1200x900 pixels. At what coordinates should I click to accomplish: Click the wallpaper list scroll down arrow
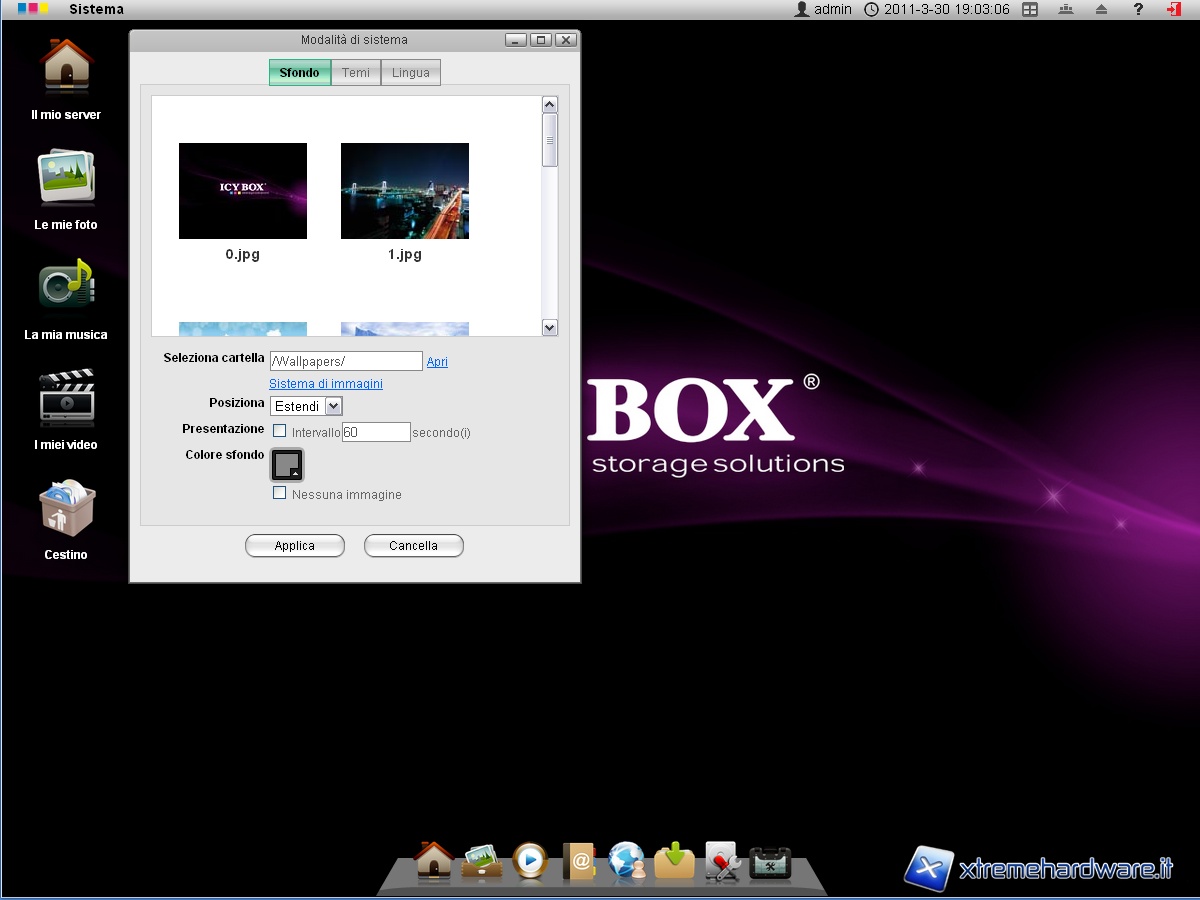click(x=549, y=327)
